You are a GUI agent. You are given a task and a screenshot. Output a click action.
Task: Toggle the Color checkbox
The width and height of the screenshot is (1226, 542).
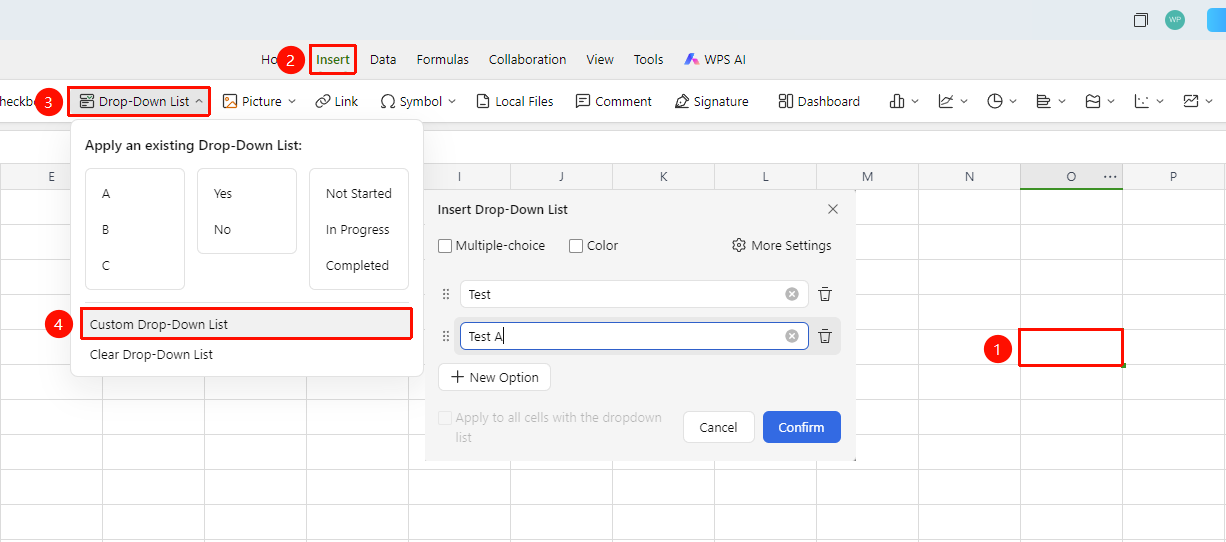[x=576, y=245]
